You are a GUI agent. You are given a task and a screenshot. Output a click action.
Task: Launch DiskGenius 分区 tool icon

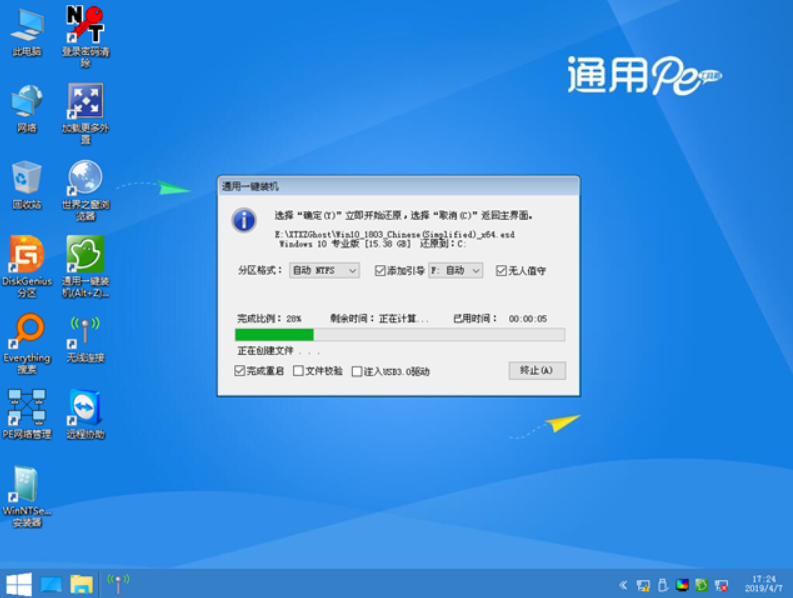pyautogui.click(x=27, y=267)
